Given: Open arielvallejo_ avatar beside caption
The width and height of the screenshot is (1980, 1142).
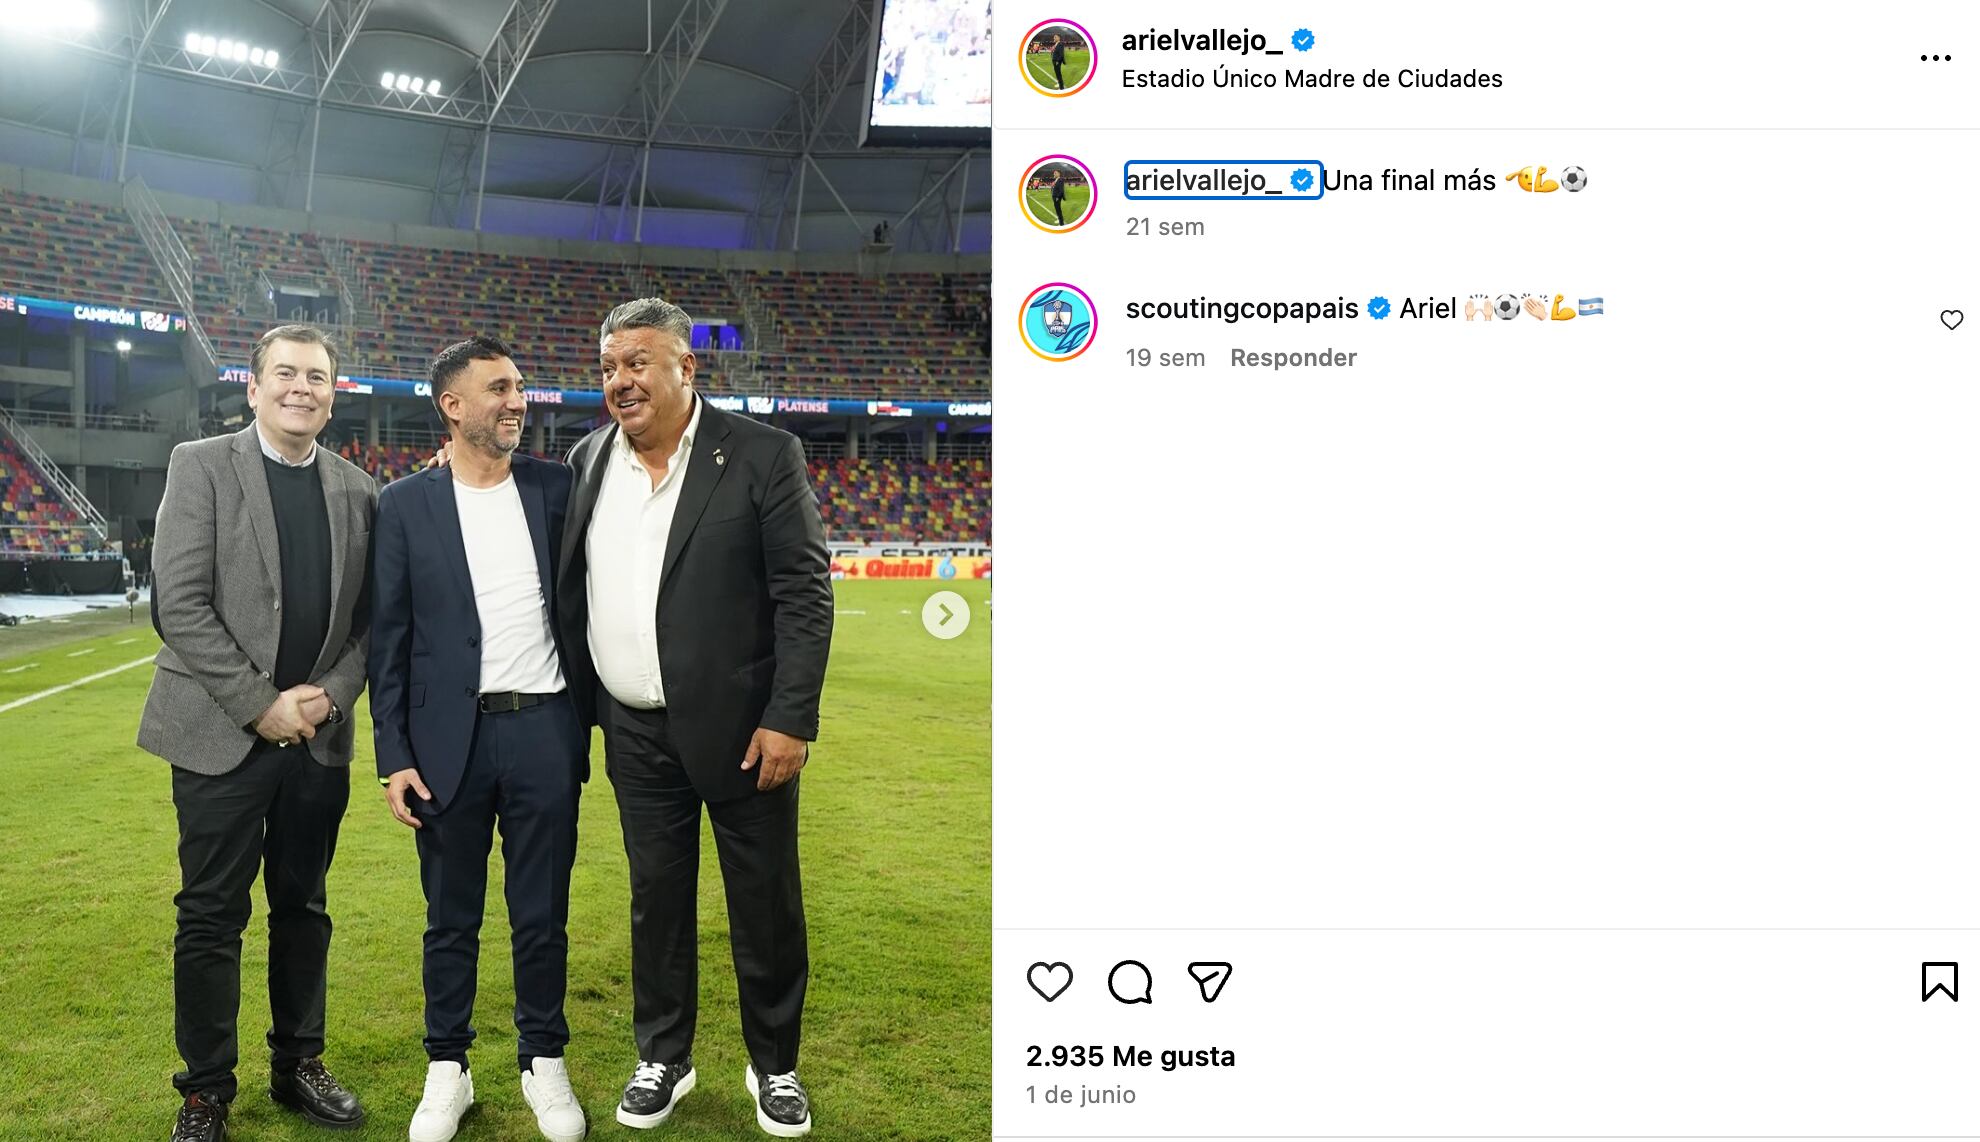Looking at the screenshot, I should click(1058, 194).
